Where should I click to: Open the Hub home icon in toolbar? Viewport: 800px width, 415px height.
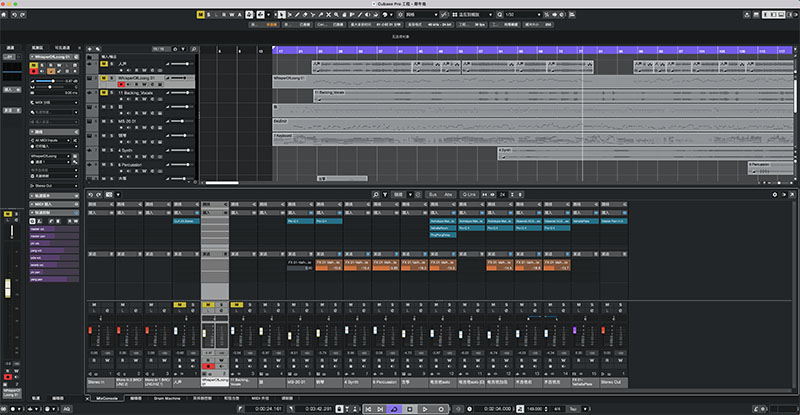pos(4,15)
